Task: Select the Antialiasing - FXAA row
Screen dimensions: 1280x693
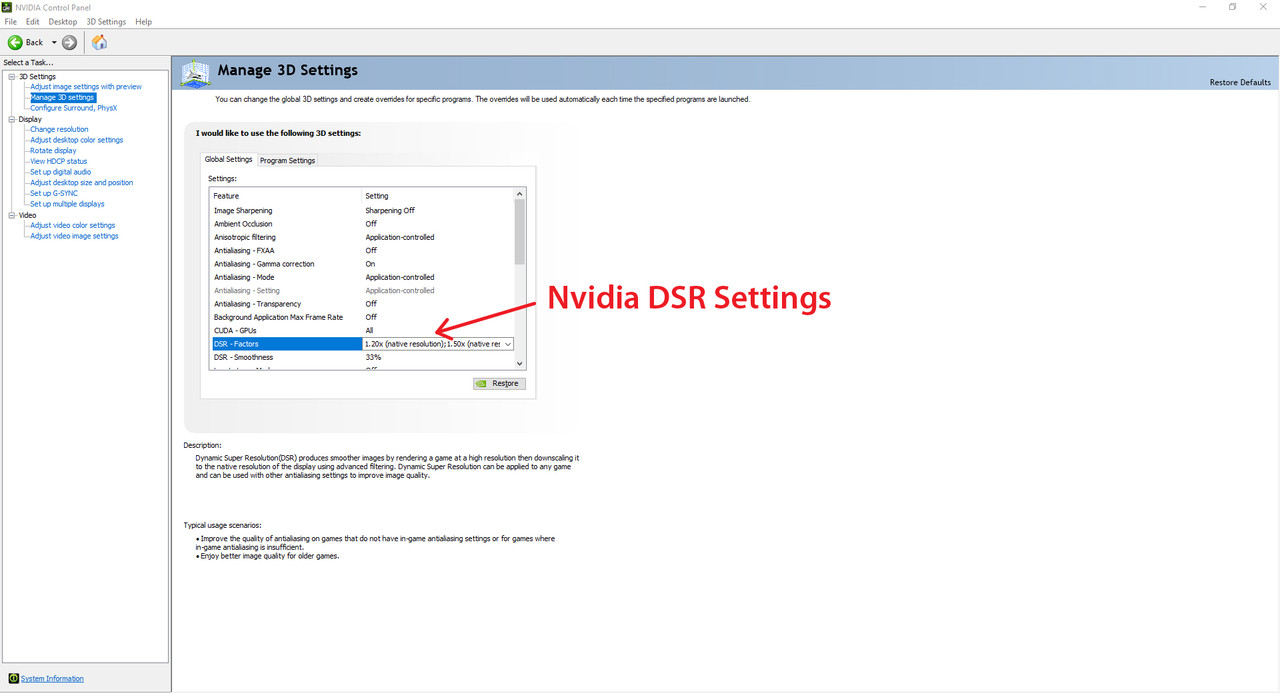Action: (x=362, y=250)
